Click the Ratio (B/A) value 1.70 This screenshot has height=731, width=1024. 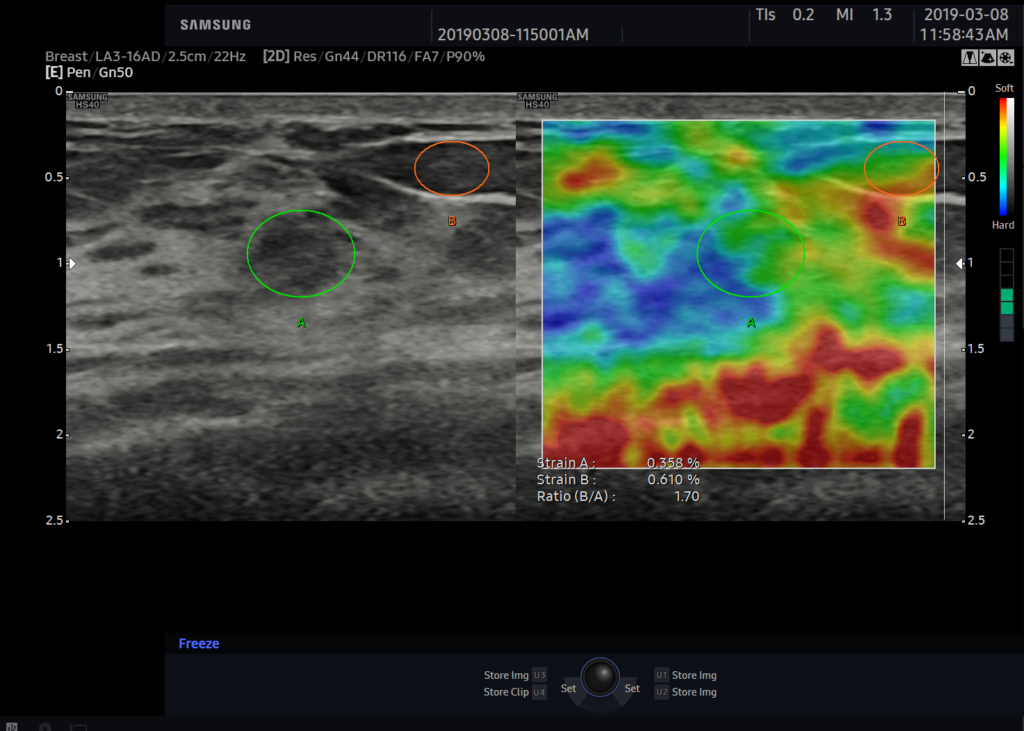tap(686, 496)
